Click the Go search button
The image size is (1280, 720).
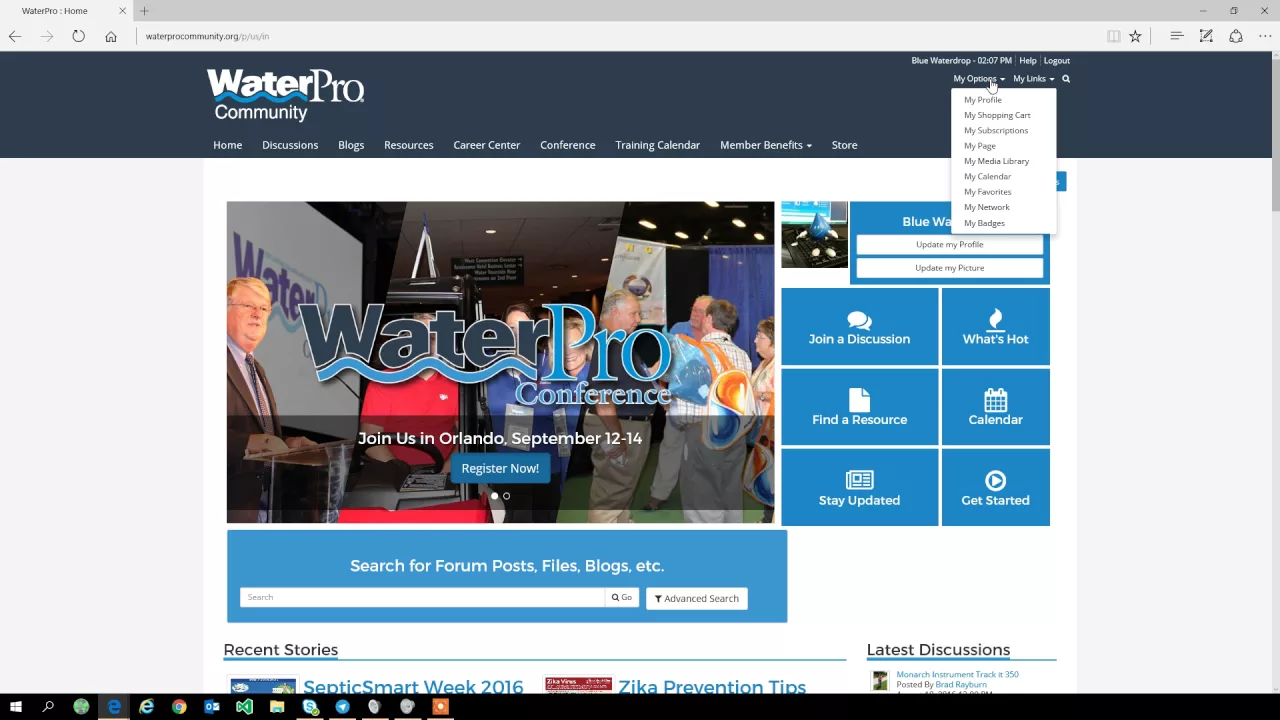tap(622, 598)
